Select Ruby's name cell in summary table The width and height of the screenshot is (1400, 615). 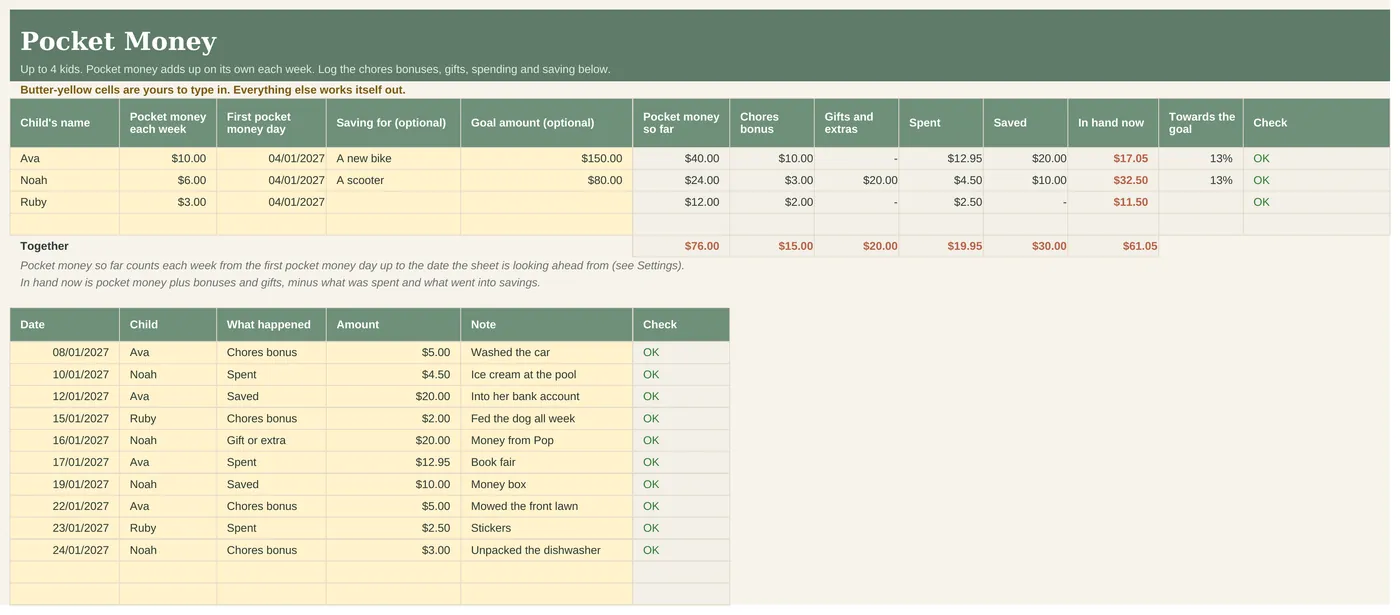tap(65, 202)
